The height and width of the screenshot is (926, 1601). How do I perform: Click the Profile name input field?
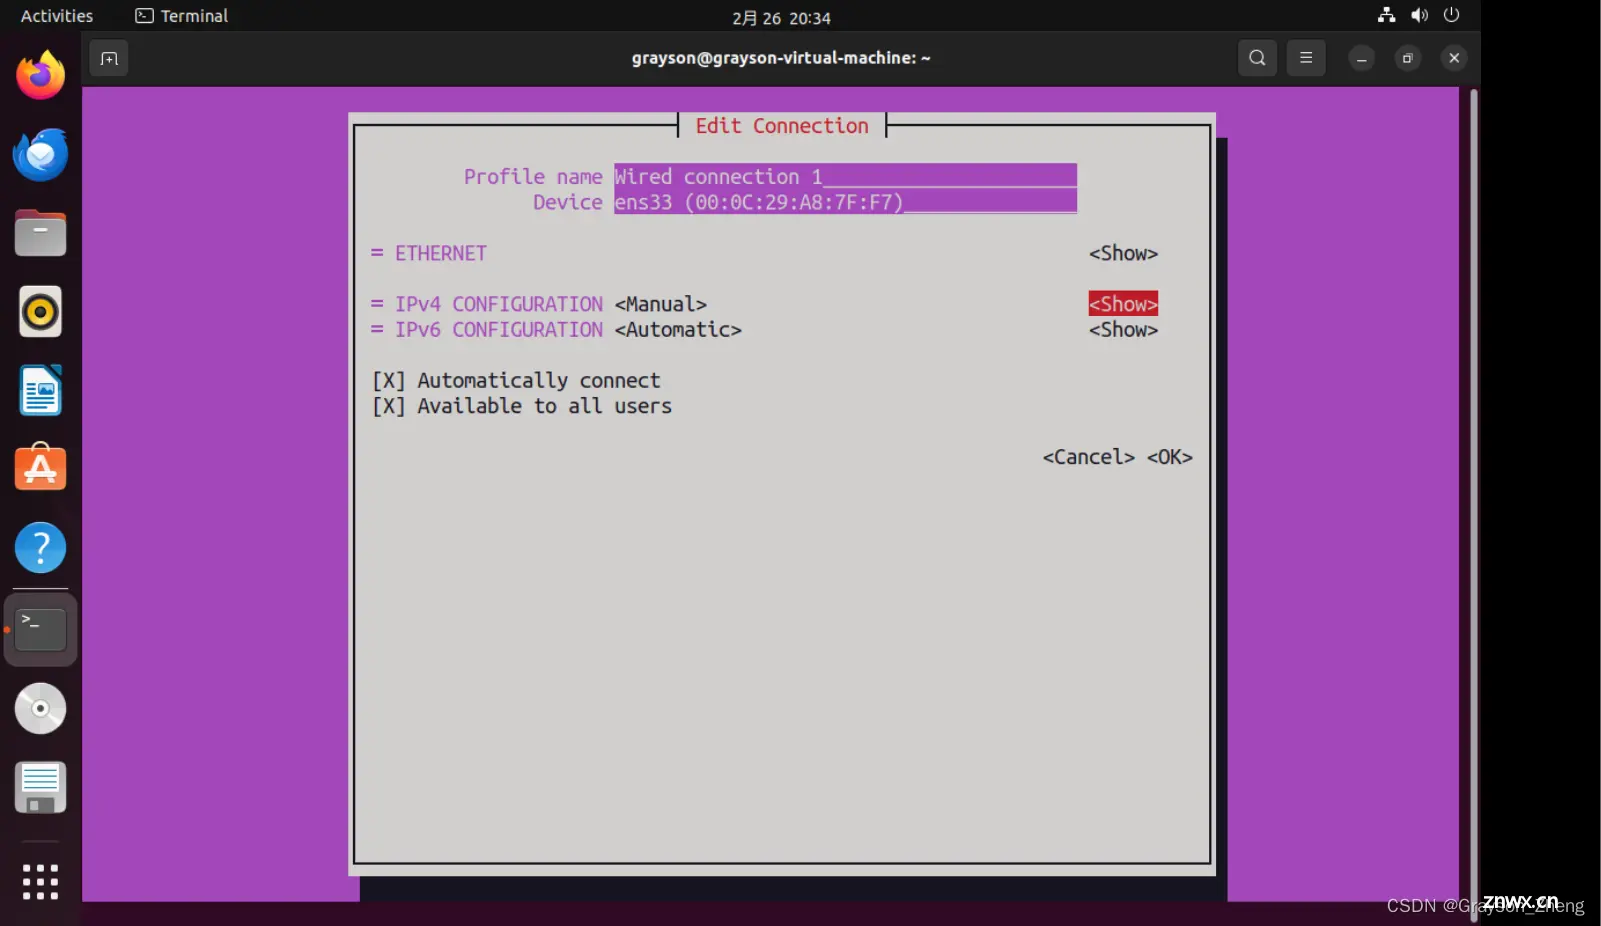click(845, 176)
